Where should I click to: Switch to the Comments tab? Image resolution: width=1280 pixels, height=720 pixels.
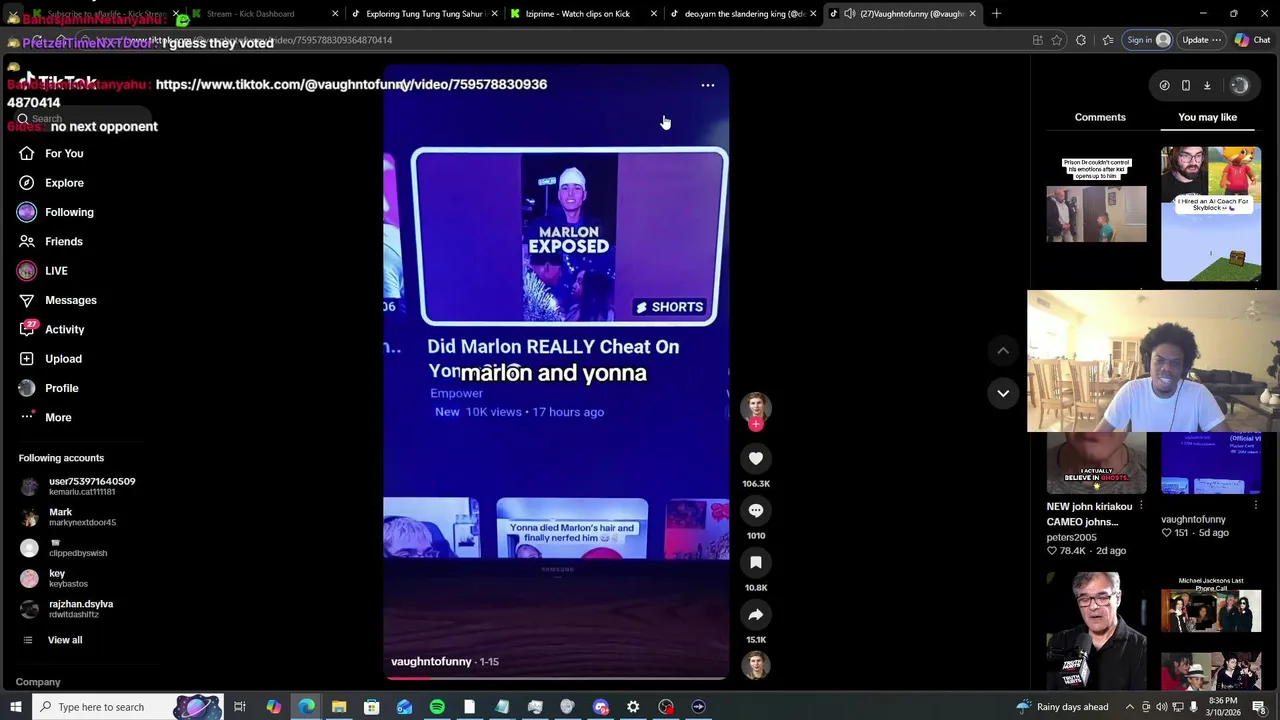[1100, 117]
